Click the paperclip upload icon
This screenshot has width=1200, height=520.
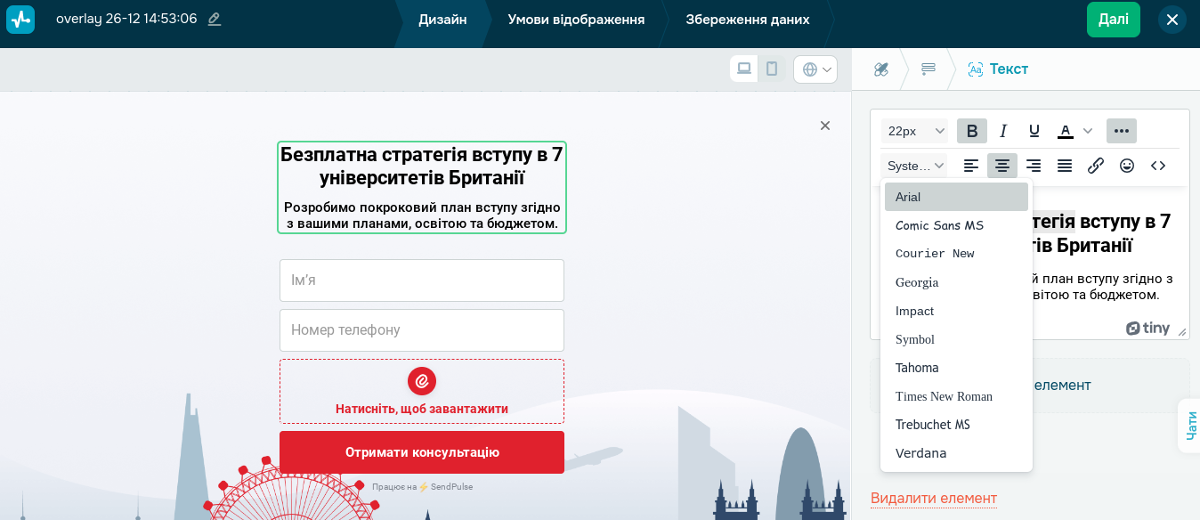click(x=422, y=381)
